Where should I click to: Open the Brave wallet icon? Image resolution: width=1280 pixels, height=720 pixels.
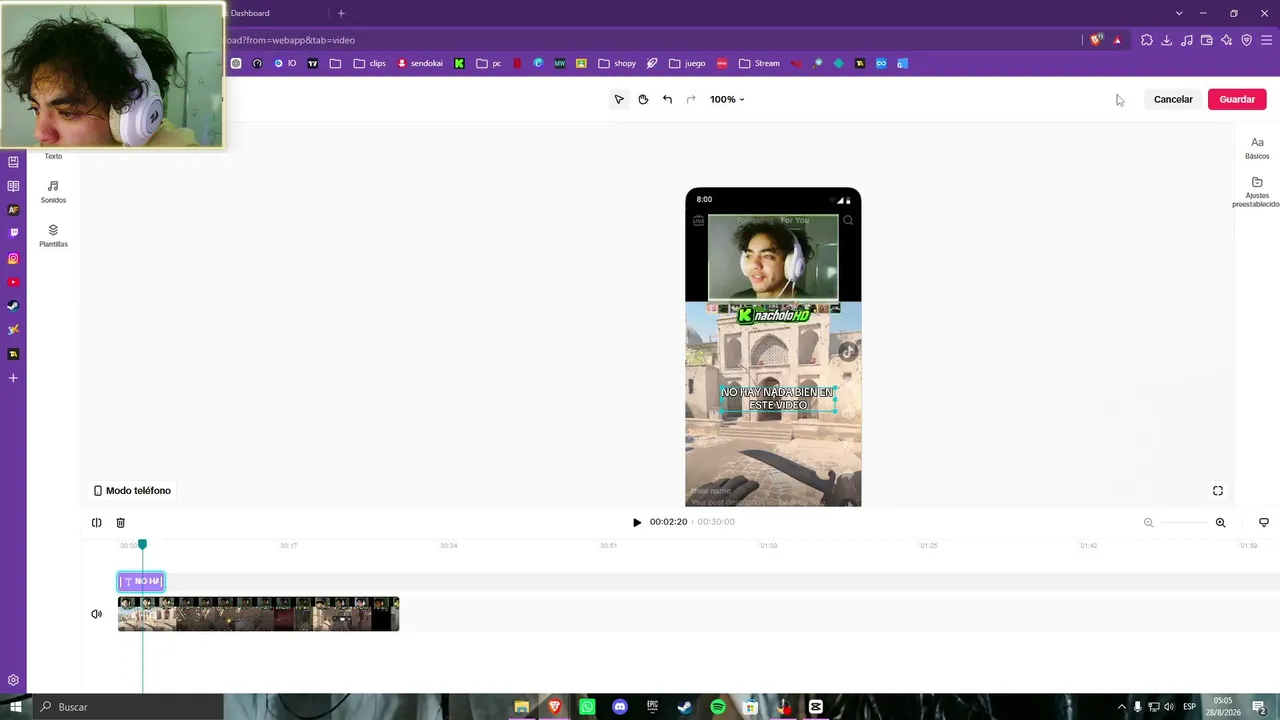coord(1207,40)
